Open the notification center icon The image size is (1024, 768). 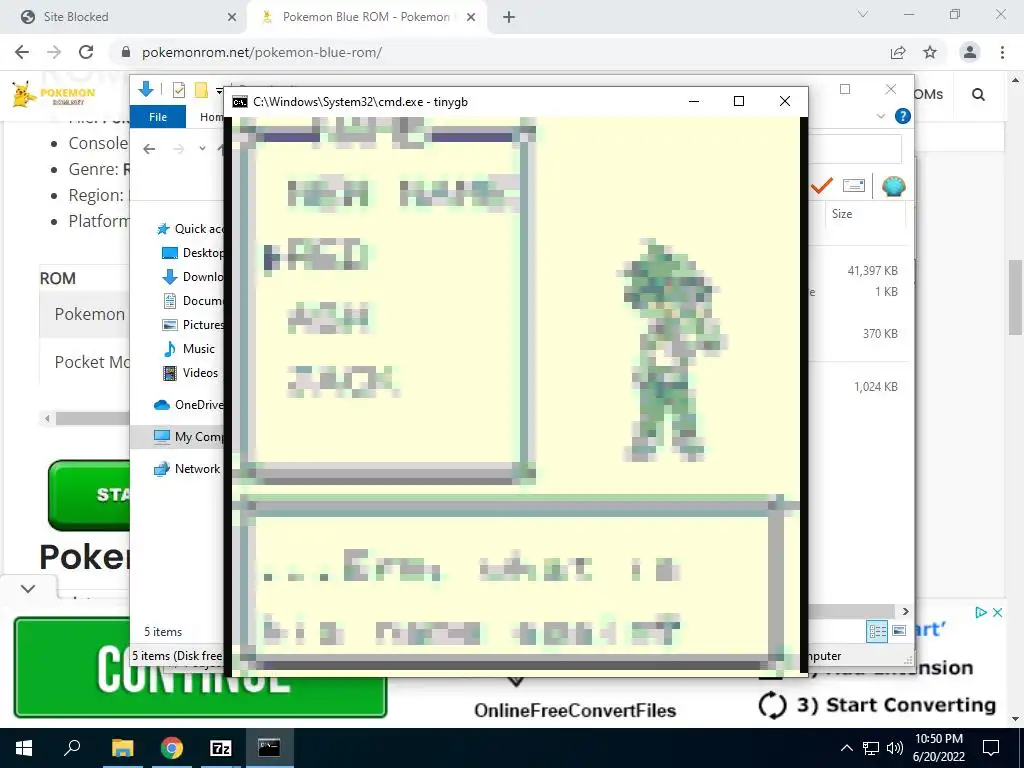point(991,748)
